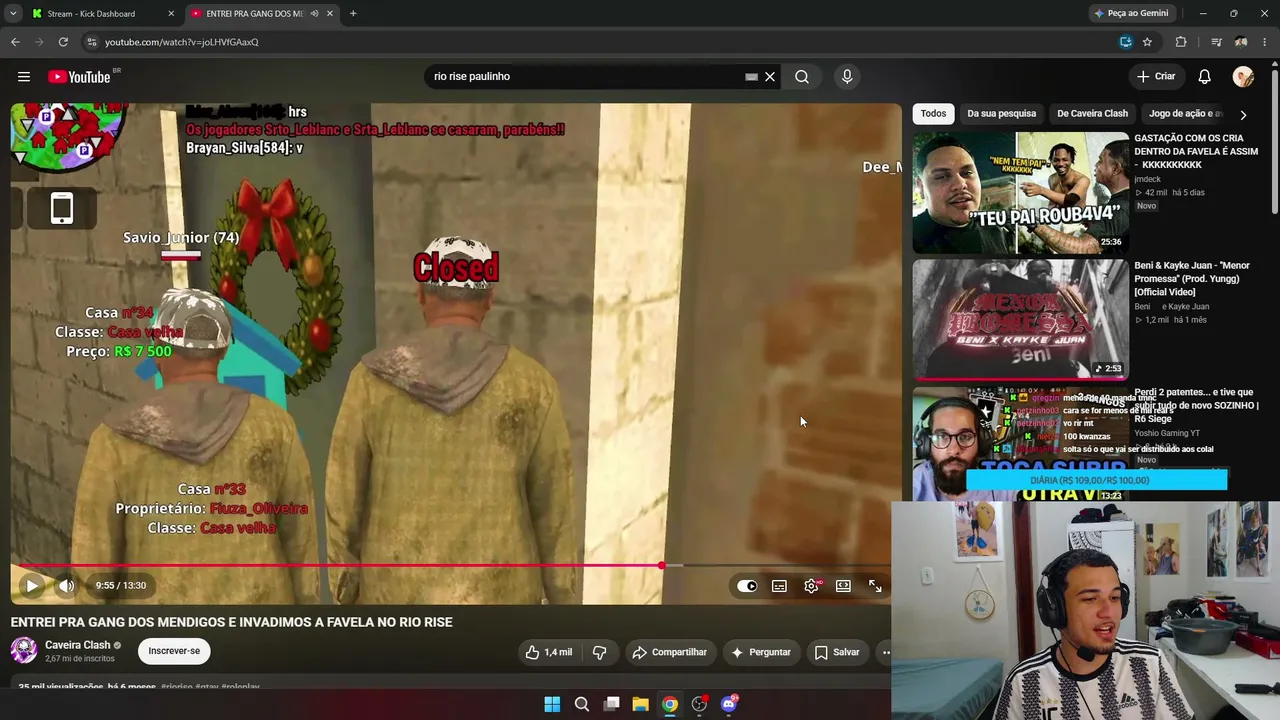Bookmark this page with the star
This screenshot has width=1280, height=720.
[1147, 42]
